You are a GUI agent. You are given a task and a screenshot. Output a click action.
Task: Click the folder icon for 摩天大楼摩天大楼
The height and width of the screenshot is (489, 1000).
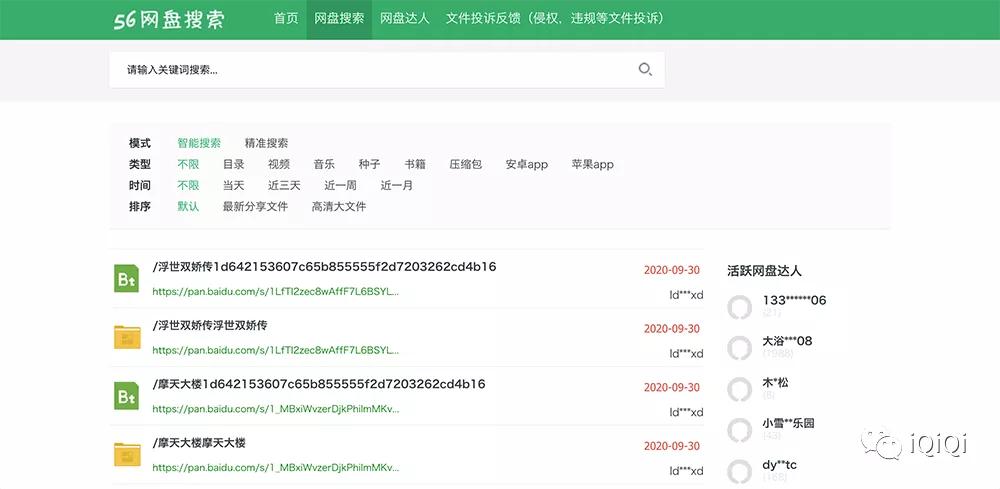[127, 454]
